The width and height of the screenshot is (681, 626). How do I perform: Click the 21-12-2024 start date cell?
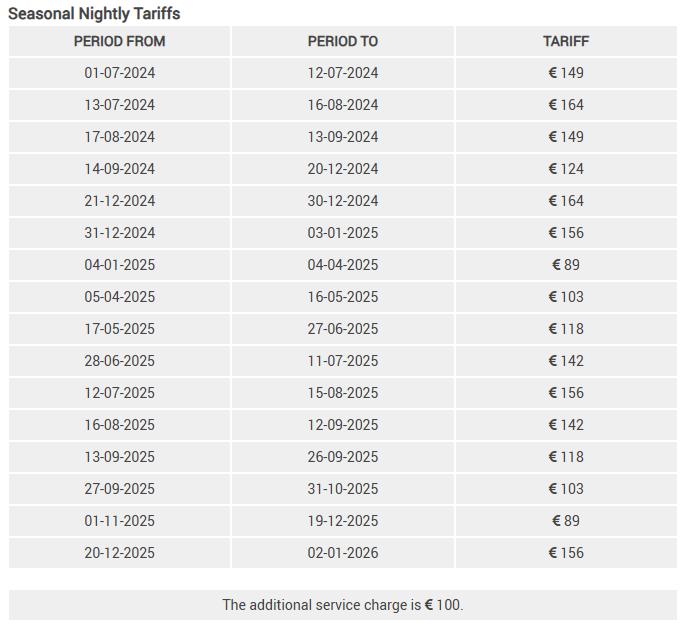point(120,201)
